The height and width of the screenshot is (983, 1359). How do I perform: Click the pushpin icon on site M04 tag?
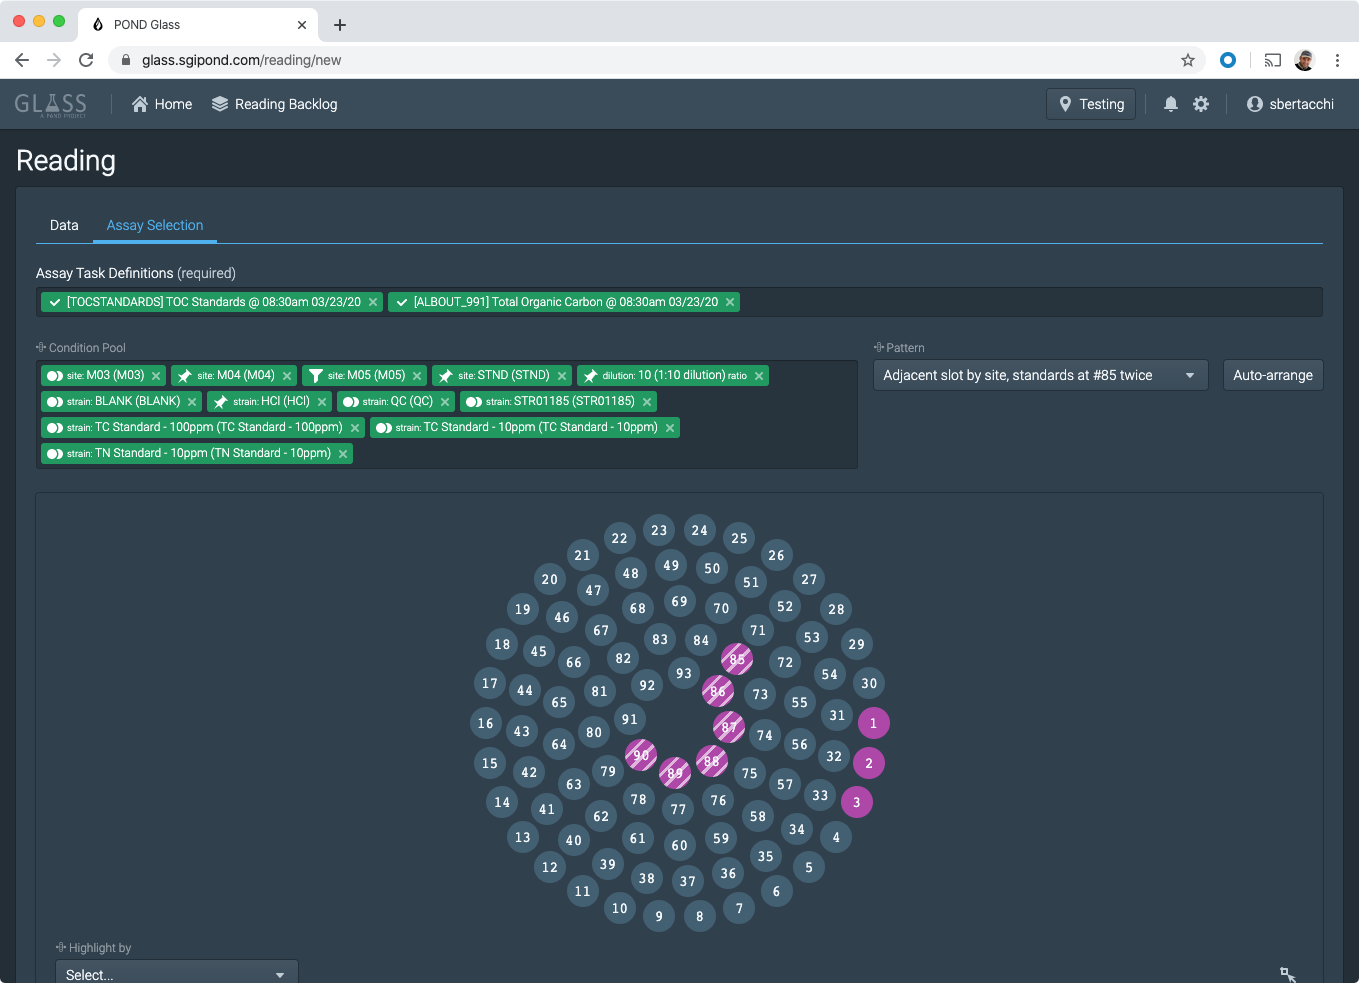coord(186,375)
